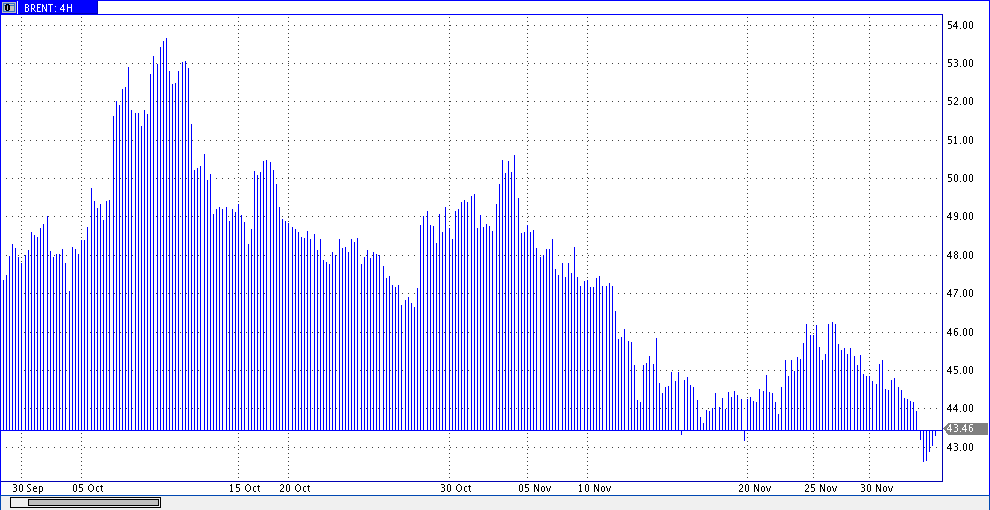Click the 10 Nov date label
The width and height of the screenshot is (990, 510).
(595, 489)
